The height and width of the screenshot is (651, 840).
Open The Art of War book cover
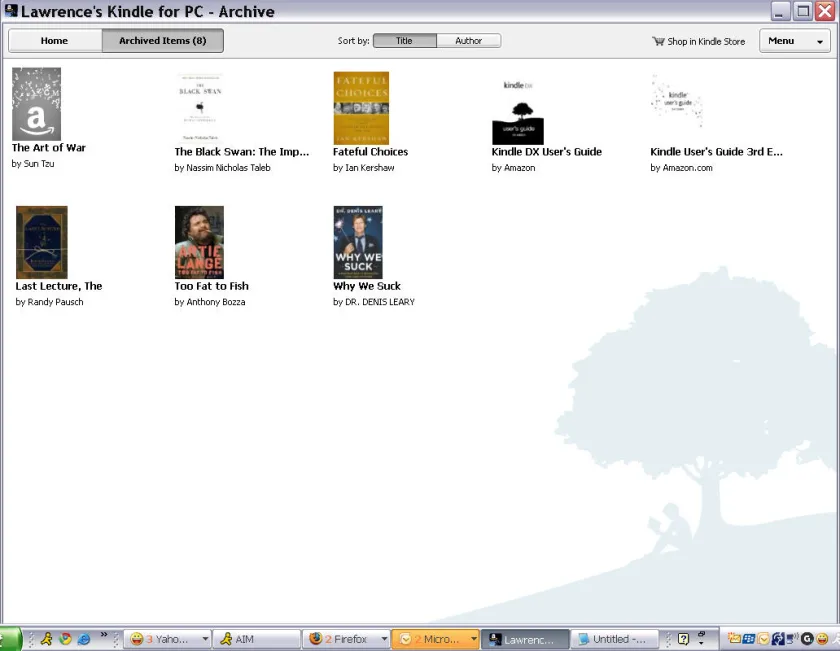36,104
